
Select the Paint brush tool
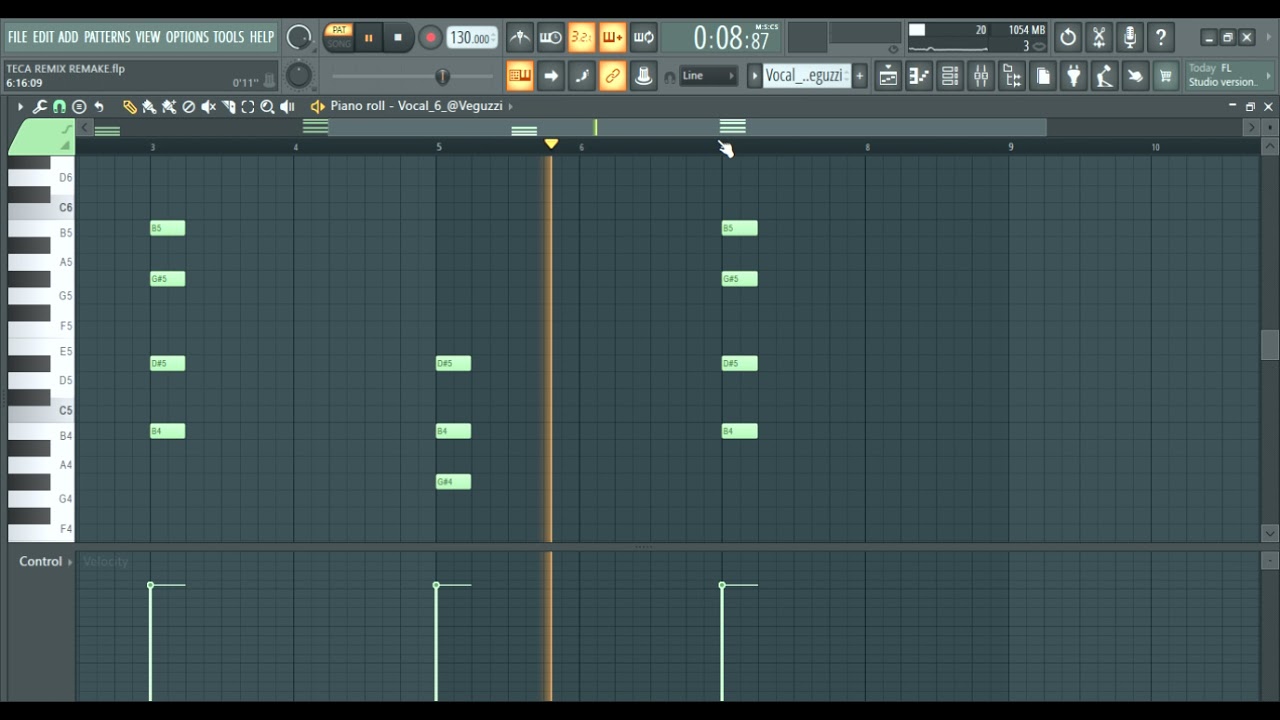(149, 106)
